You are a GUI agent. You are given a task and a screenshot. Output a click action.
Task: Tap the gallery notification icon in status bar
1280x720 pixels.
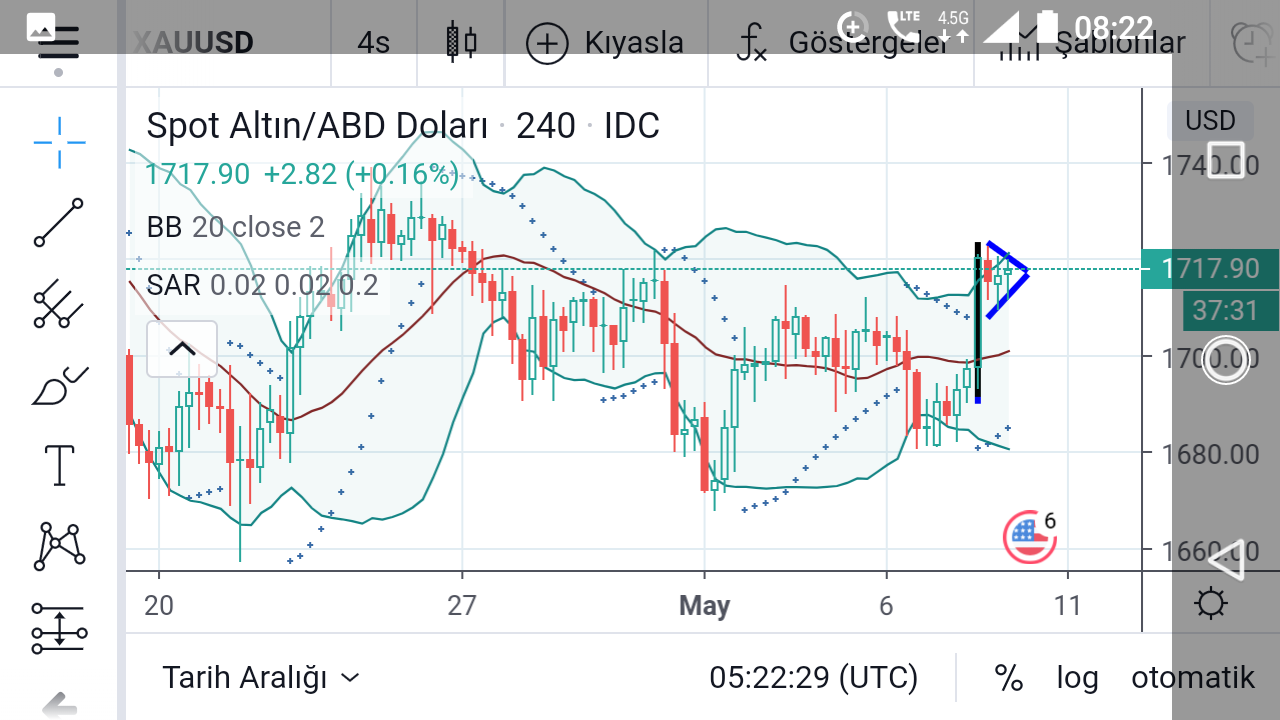coord(42,28)
